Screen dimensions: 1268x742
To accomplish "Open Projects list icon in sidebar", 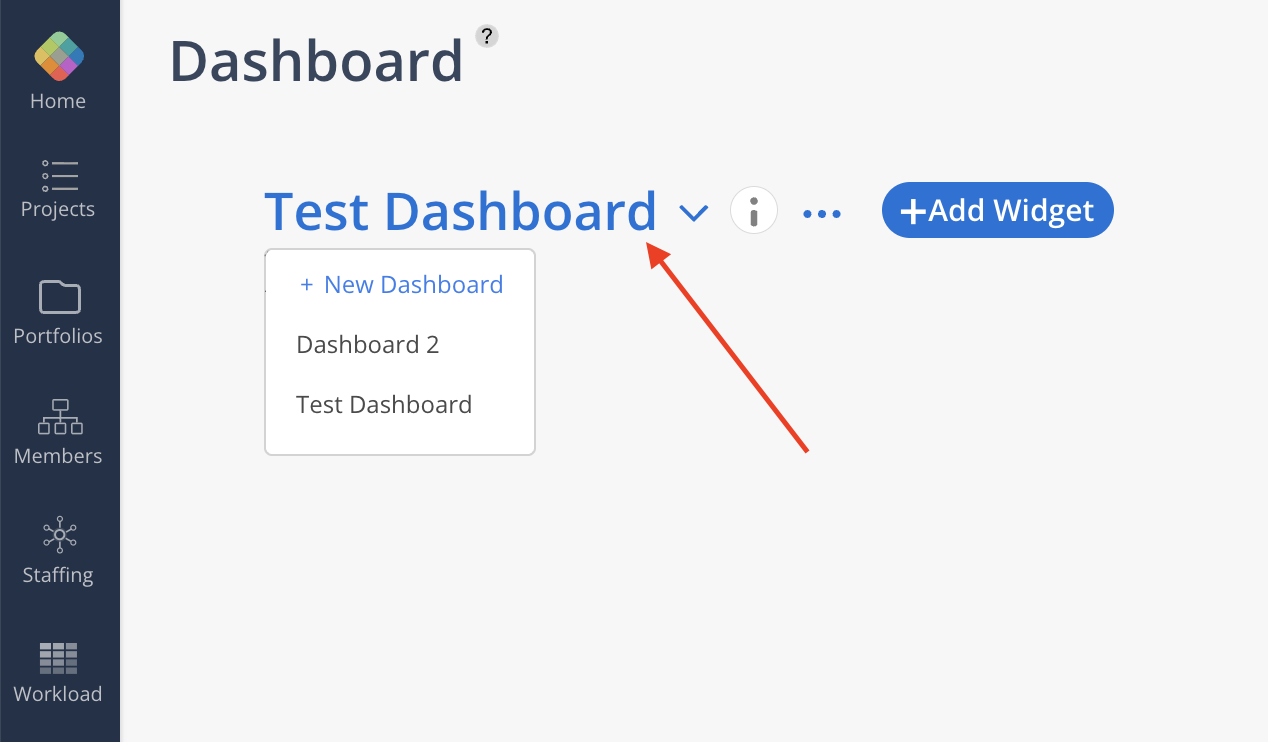I will point(59,175).
